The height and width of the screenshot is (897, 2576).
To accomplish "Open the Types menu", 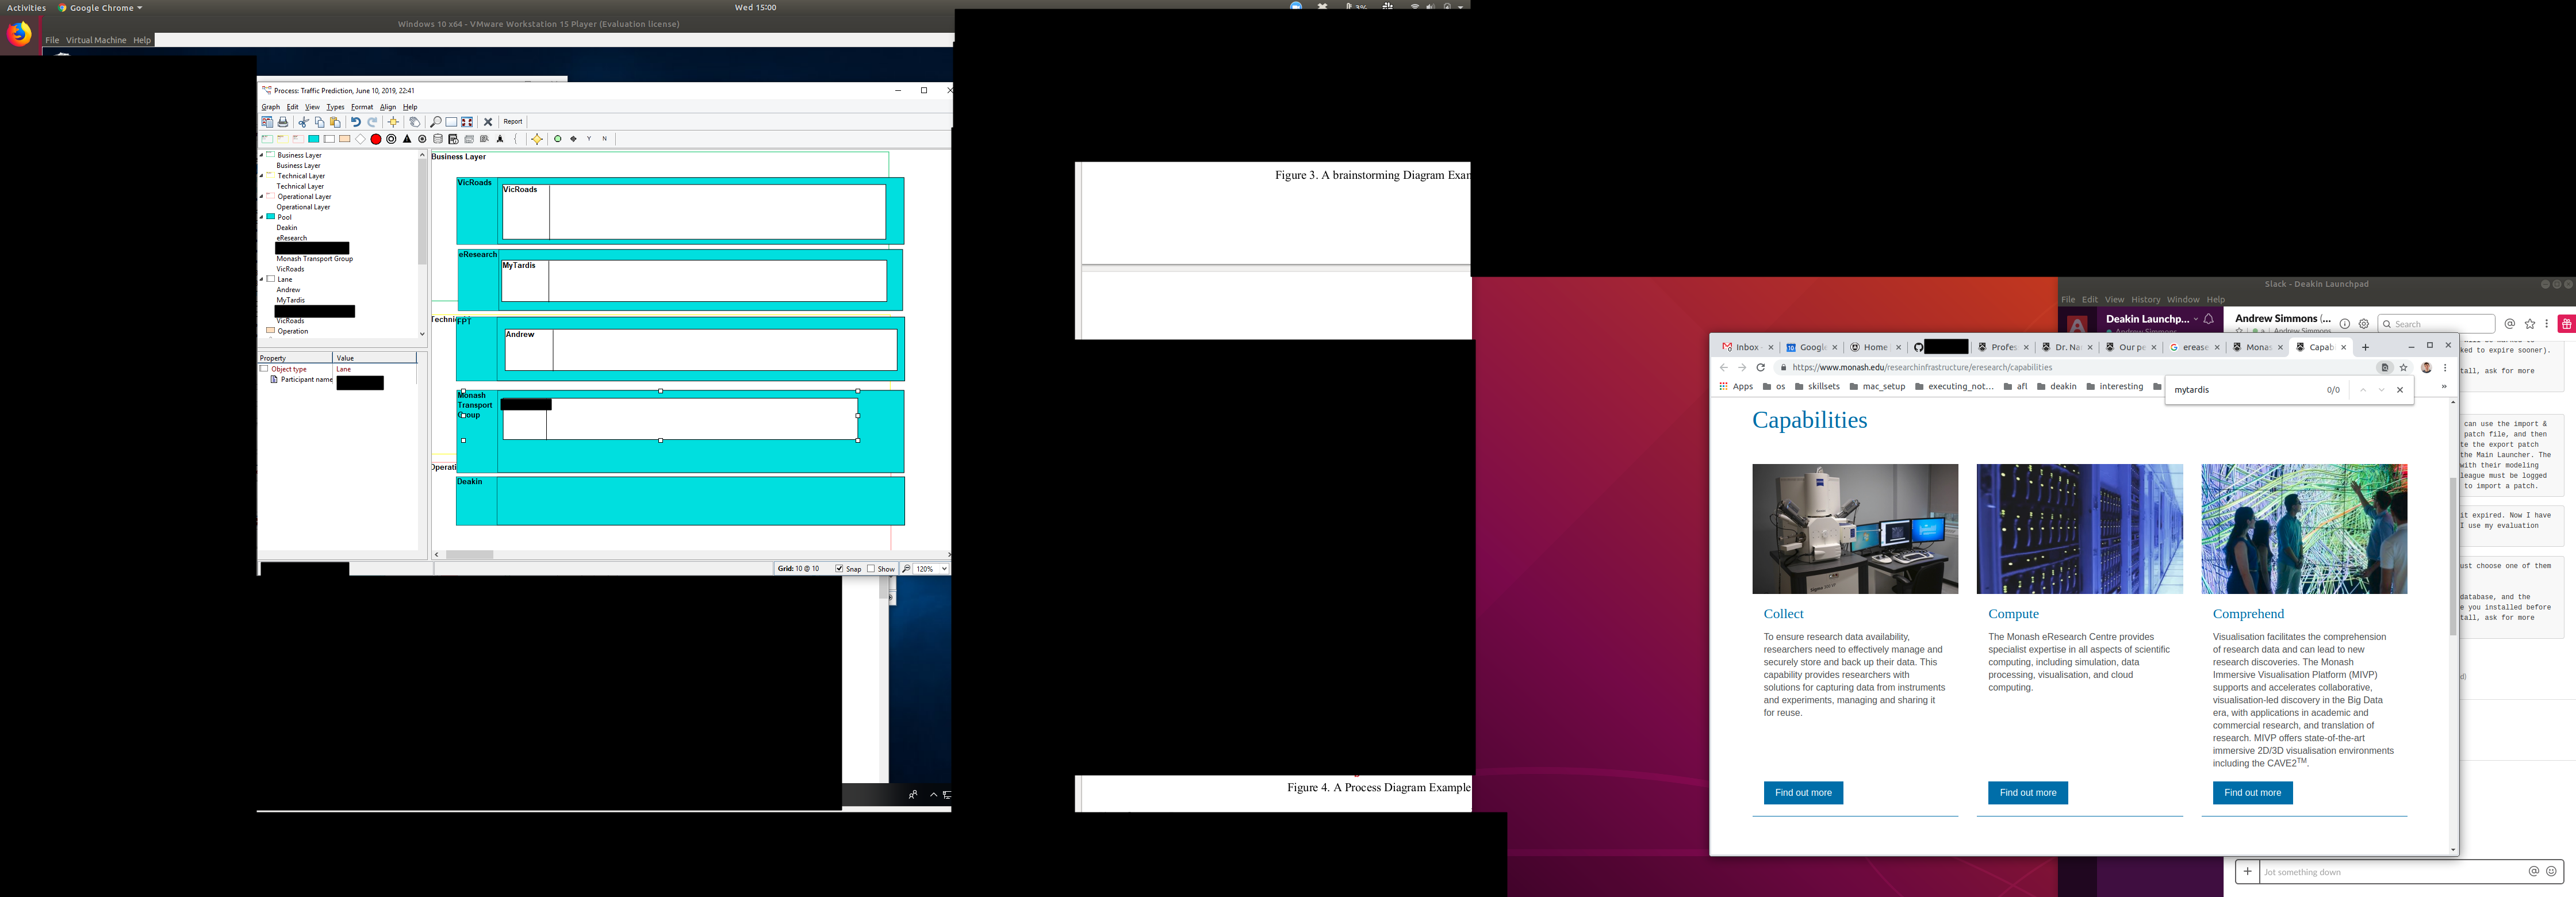I will 335,107.
